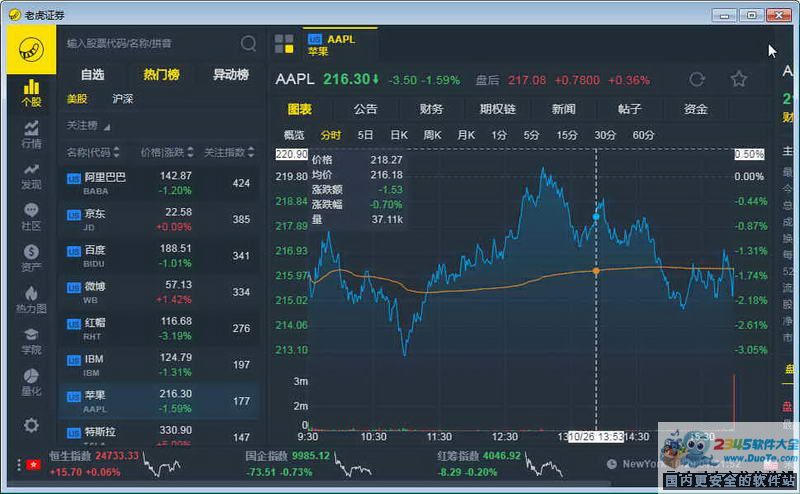Click the blue price crosshair dot
Viewport: 800px width, 494px height.
596,217
